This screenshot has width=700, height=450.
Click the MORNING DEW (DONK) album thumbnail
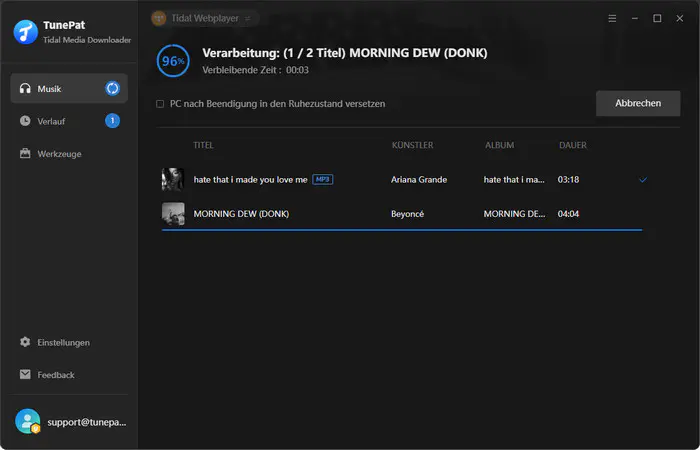(173, 214)
